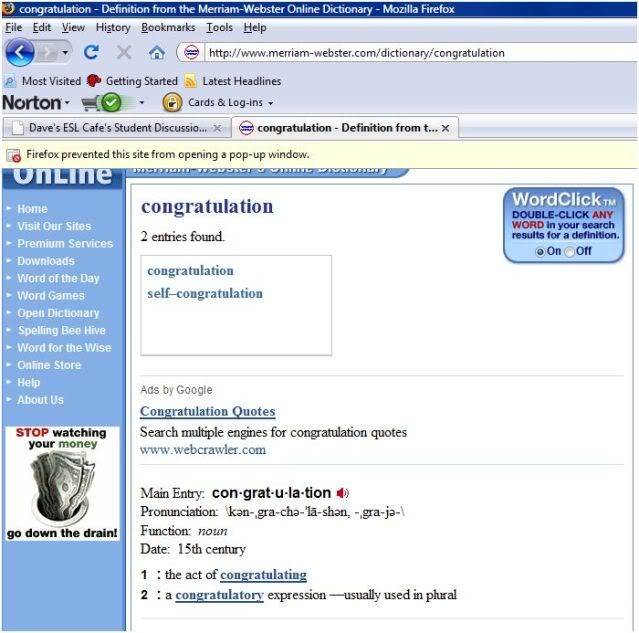Click the Stop loading X icon
Screen dimensions: 639x633
[124, 52]
